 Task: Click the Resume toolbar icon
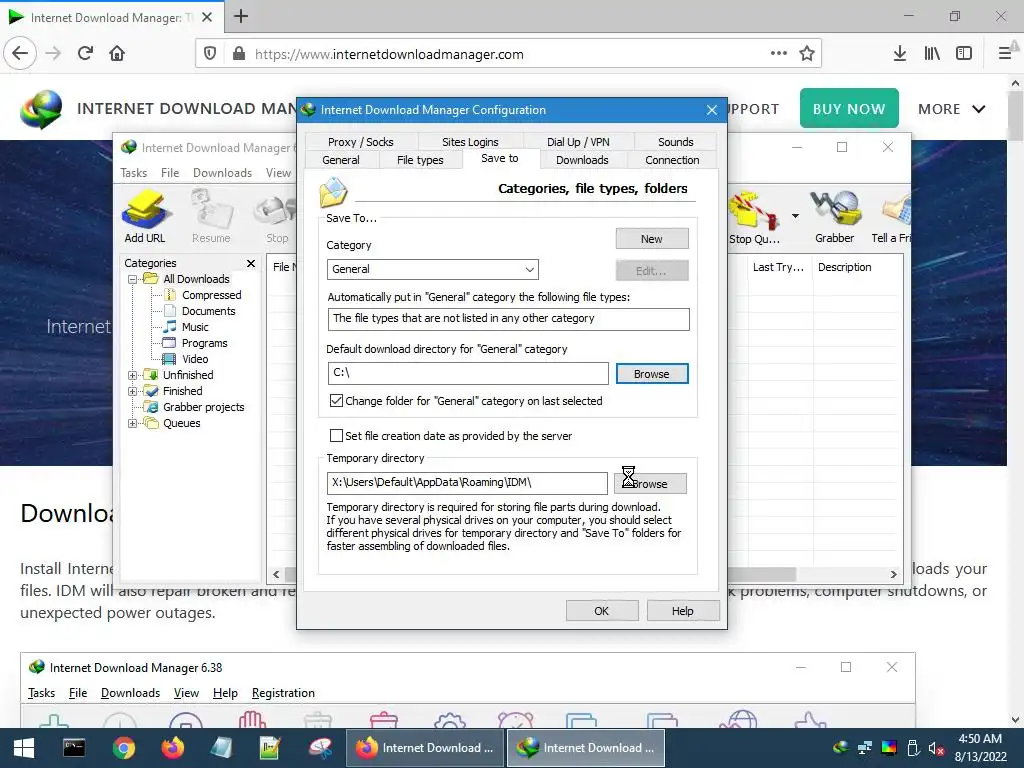pos(211,216)
